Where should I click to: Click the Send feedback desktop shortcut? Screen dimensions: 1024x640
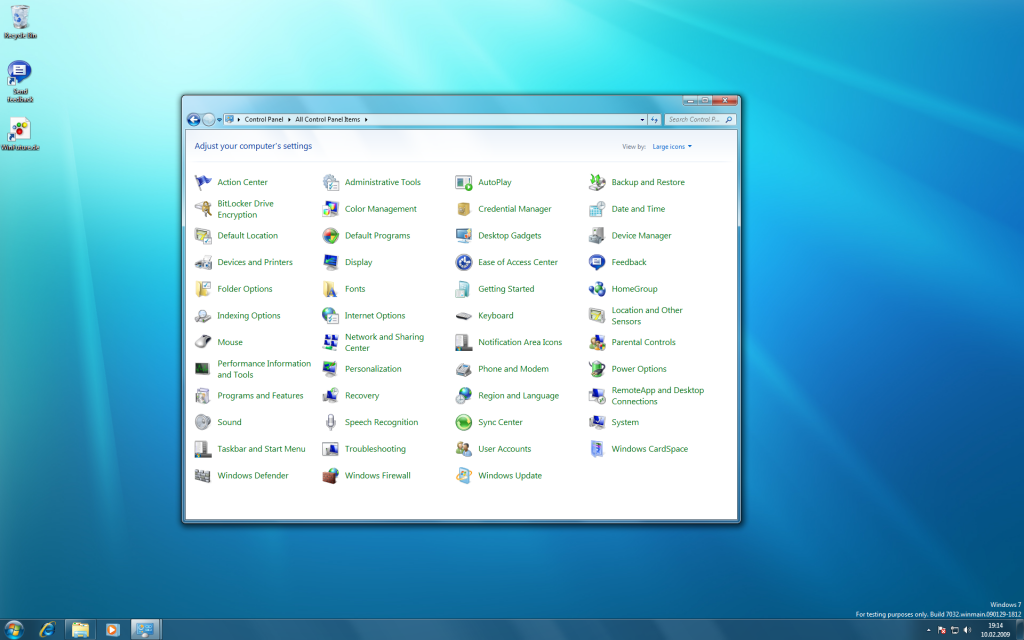[x=20, y=81]
